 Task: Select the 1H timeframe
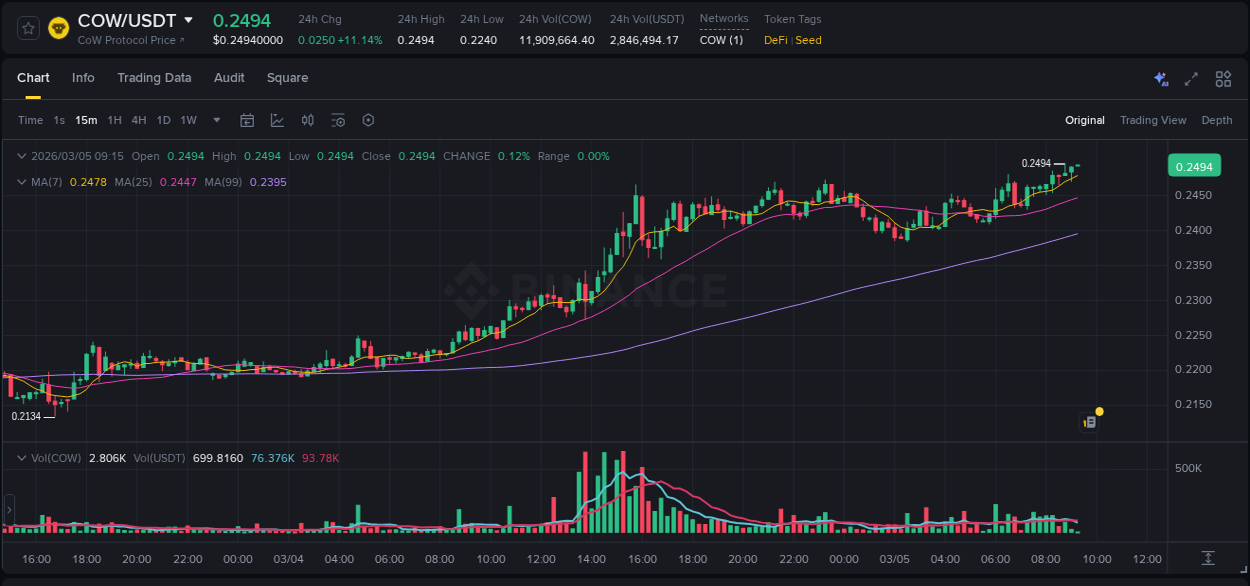pos(114,120)
